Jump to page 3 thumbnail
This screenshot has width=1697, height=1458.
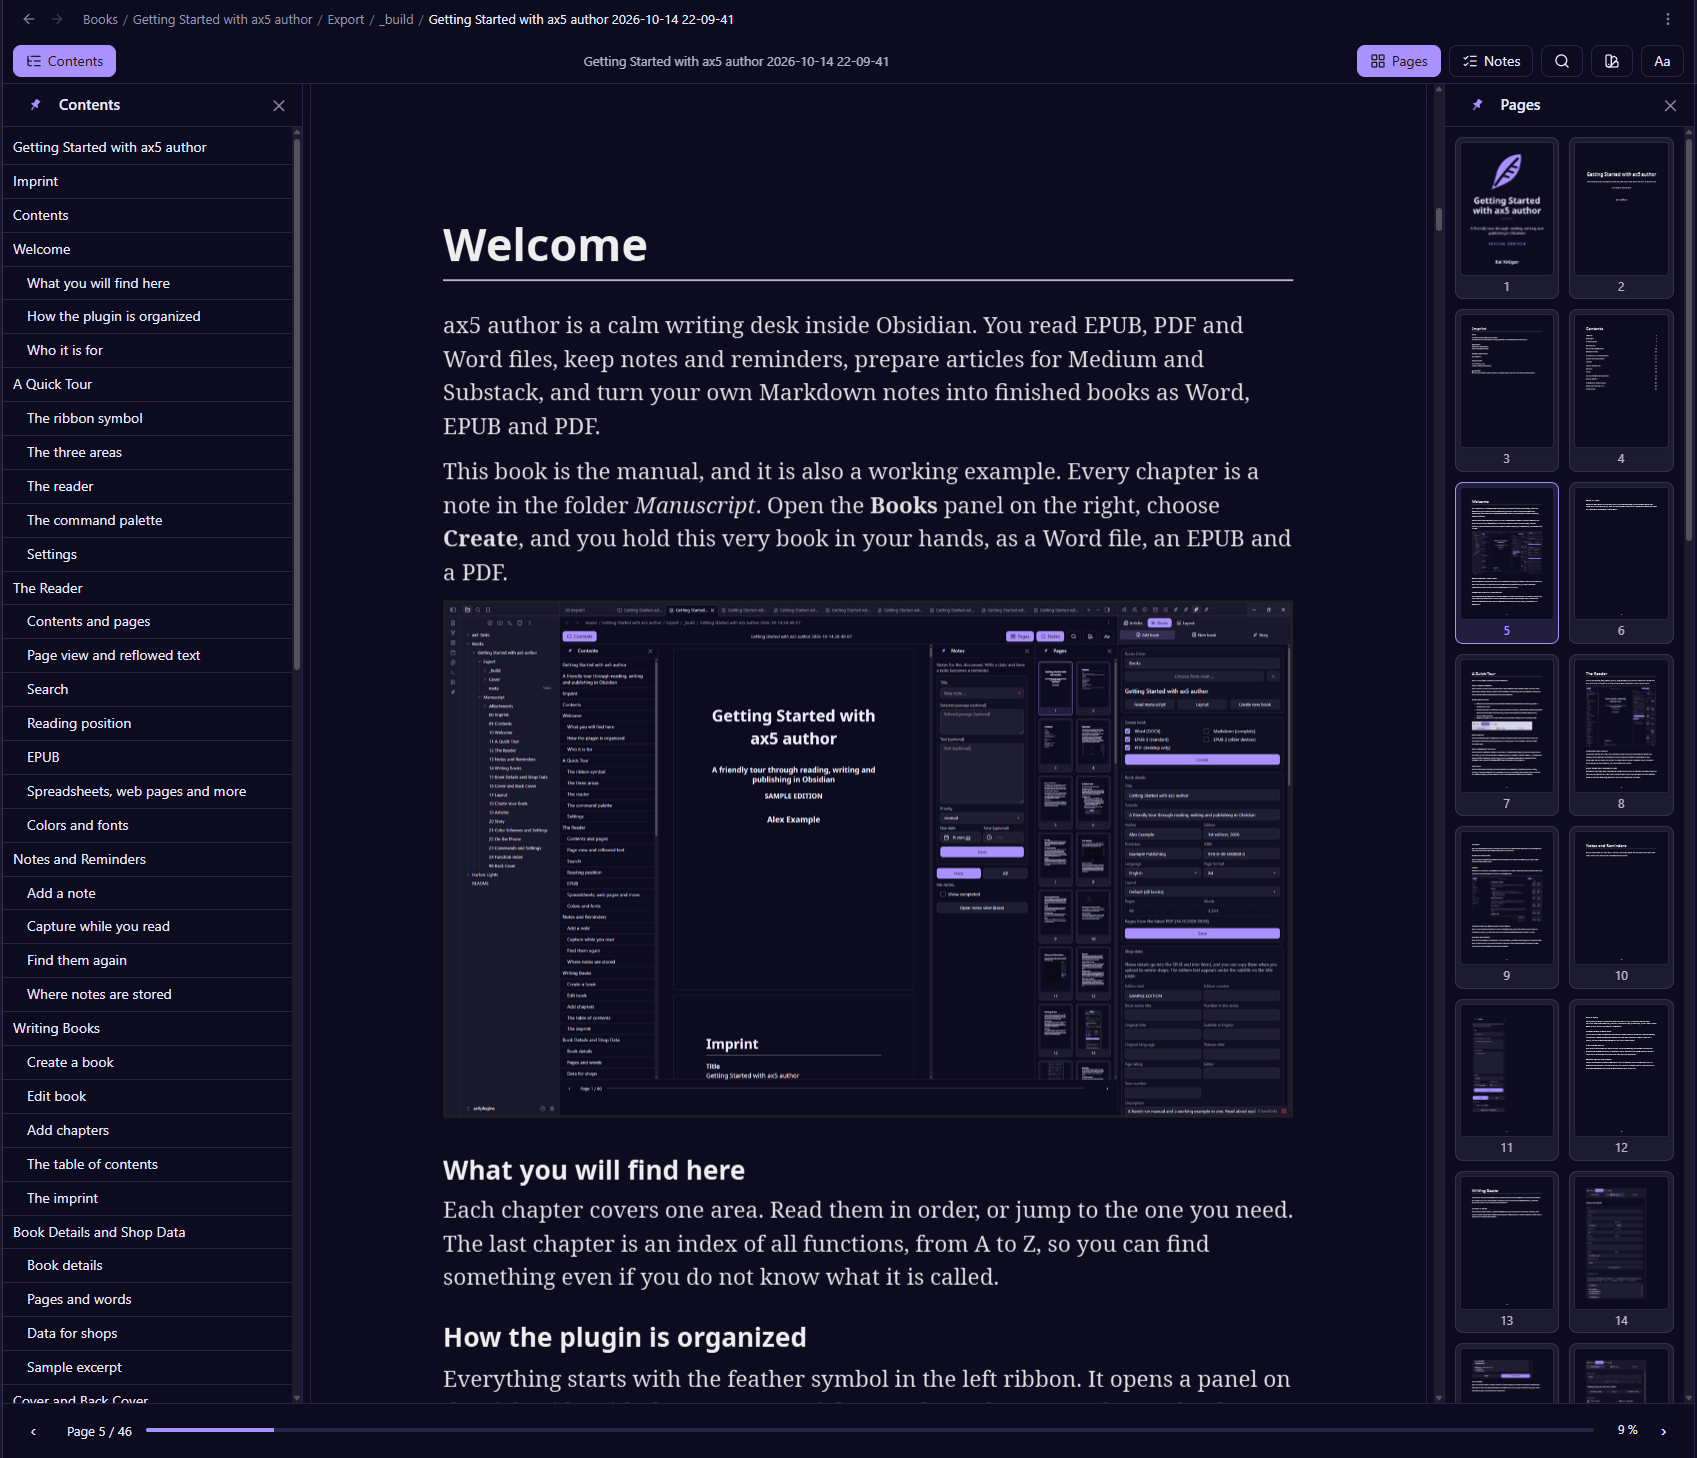click(1507, 390)
